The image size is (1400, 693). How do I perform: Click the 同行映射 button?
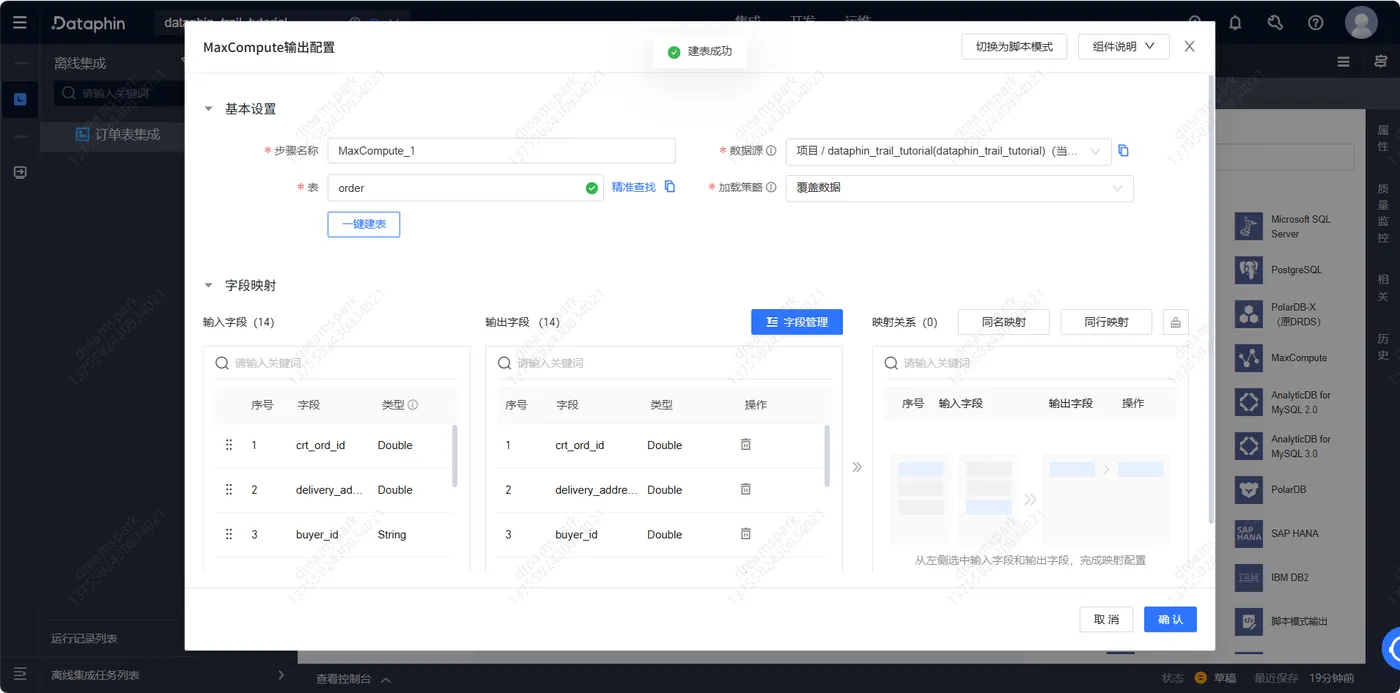coord(1107,322)
